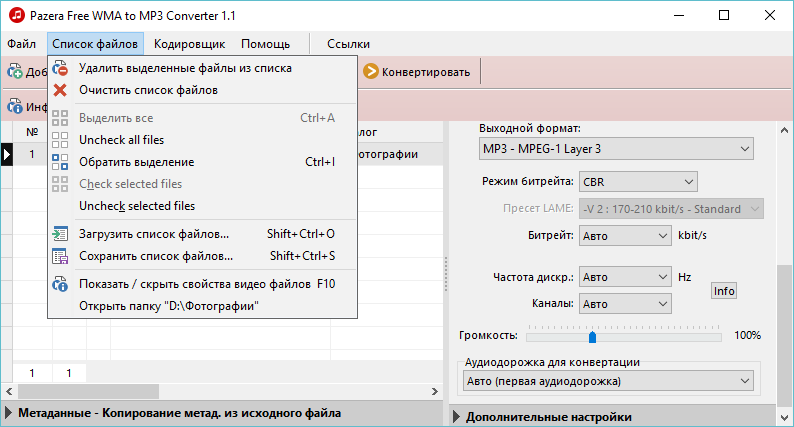Click the orange Convert arrow icon
794x427 pixels.
[x=371, y=71]
